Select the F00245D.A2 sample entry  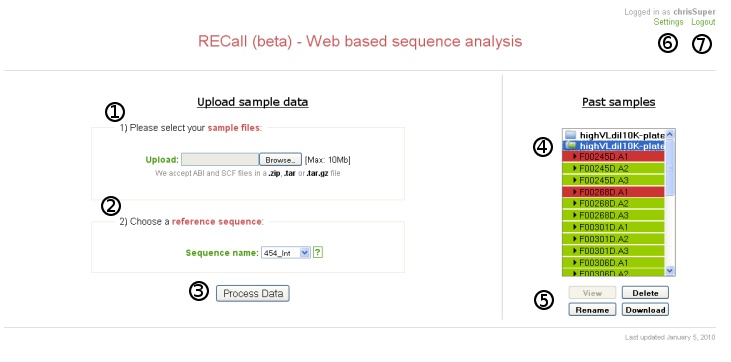(x=614, y=168)
